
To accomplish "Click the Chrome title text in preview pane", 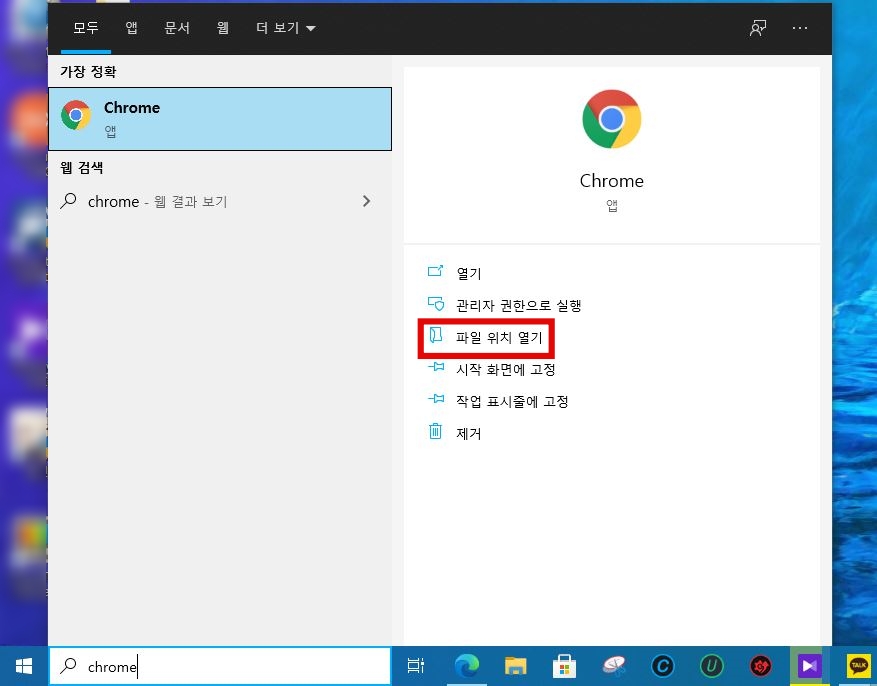I will [611, 181].
